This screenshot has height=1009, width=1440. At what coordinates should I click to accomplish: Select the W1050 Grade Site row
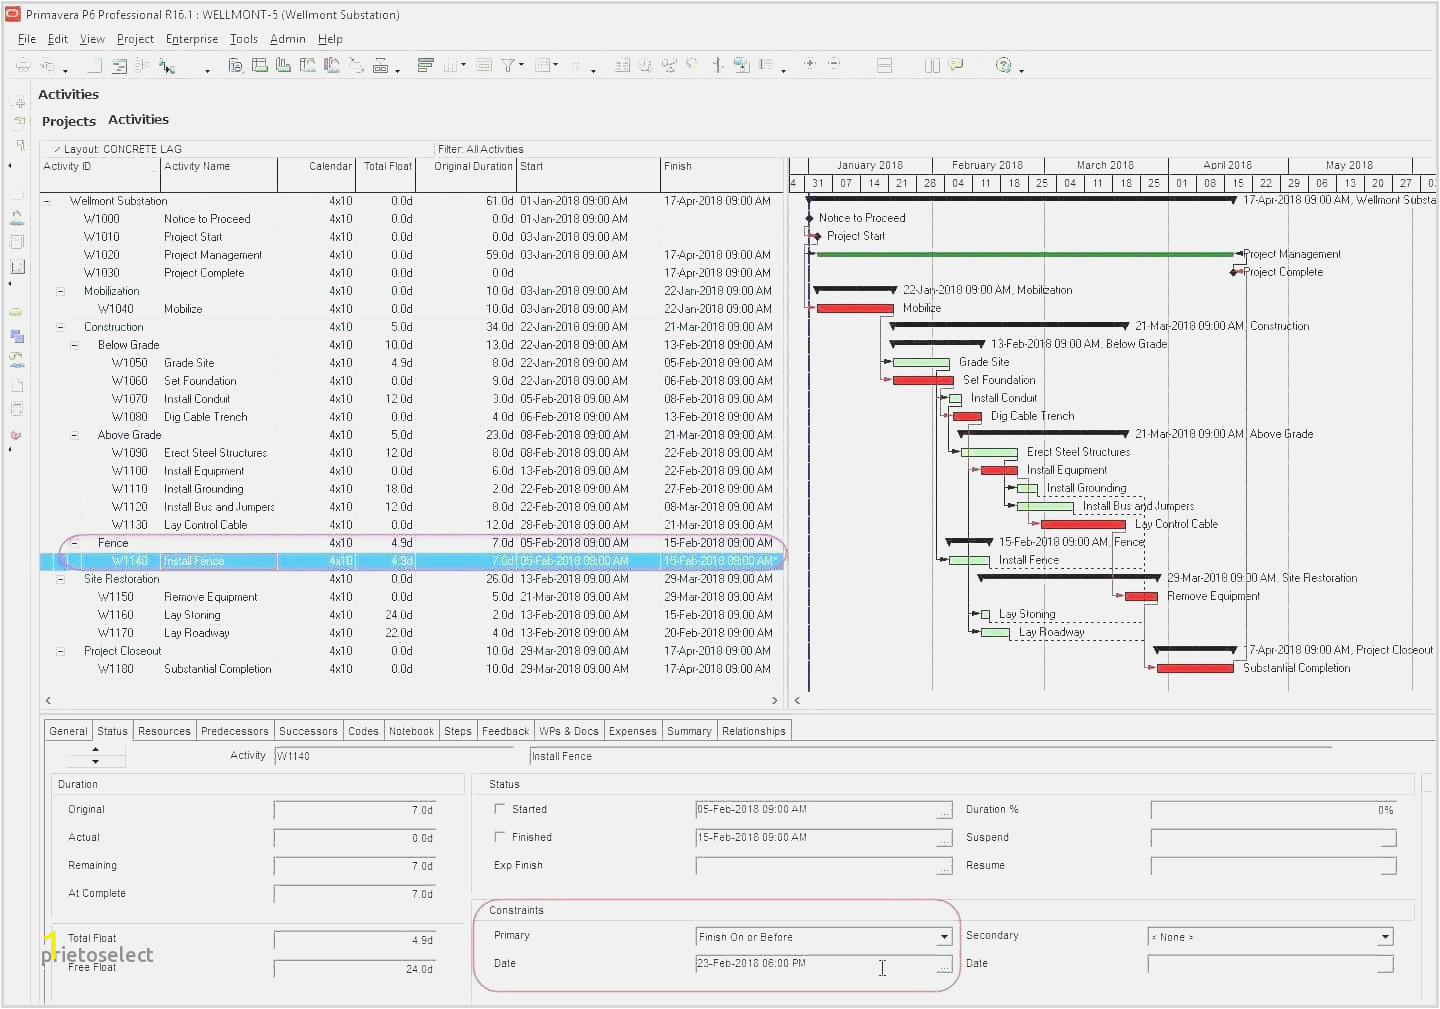click(x=411, y=363)
